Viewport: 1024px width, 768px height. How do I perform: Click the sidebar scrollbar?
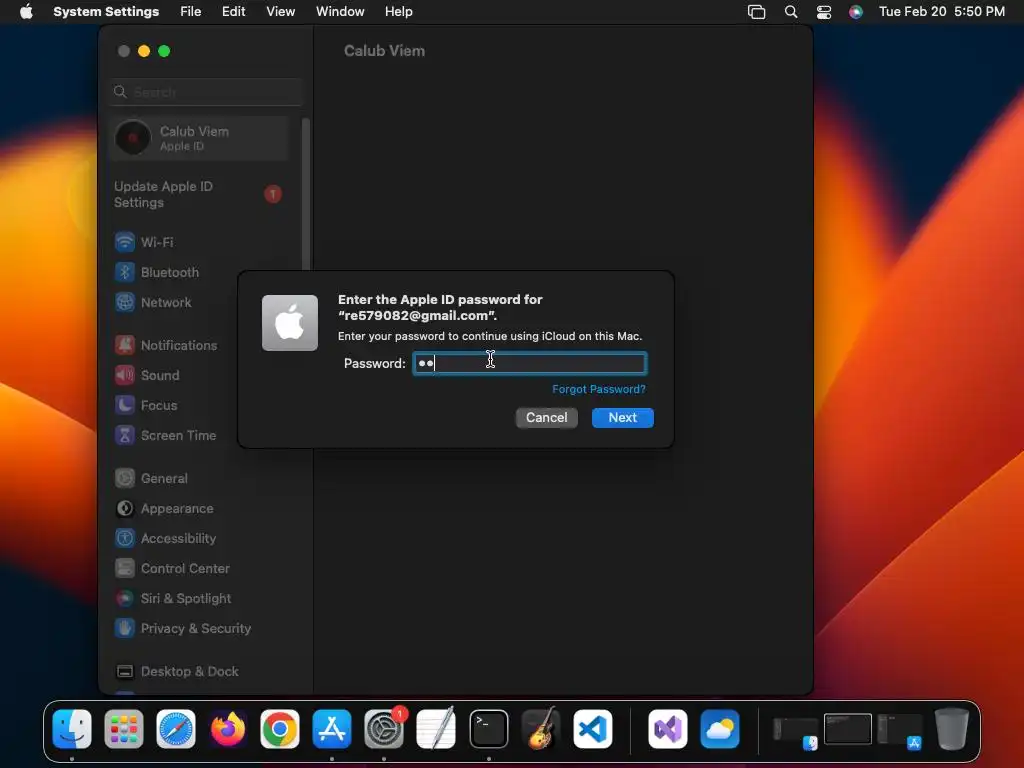tap(305, 196)
